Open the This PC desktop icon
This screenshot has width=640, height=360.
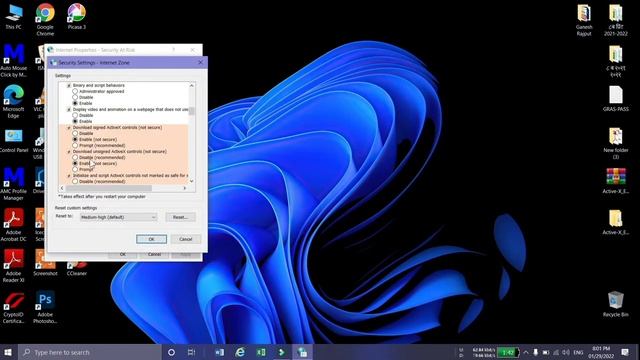pos(13,17)
